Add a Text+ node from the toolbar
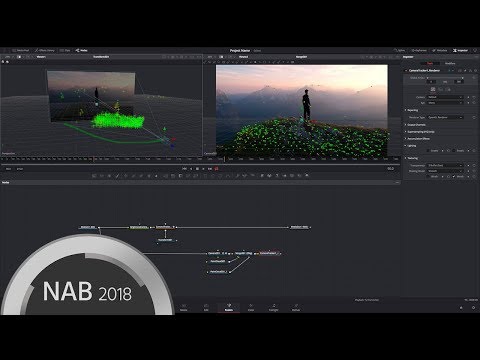The image size is (480, 360). 110,176
